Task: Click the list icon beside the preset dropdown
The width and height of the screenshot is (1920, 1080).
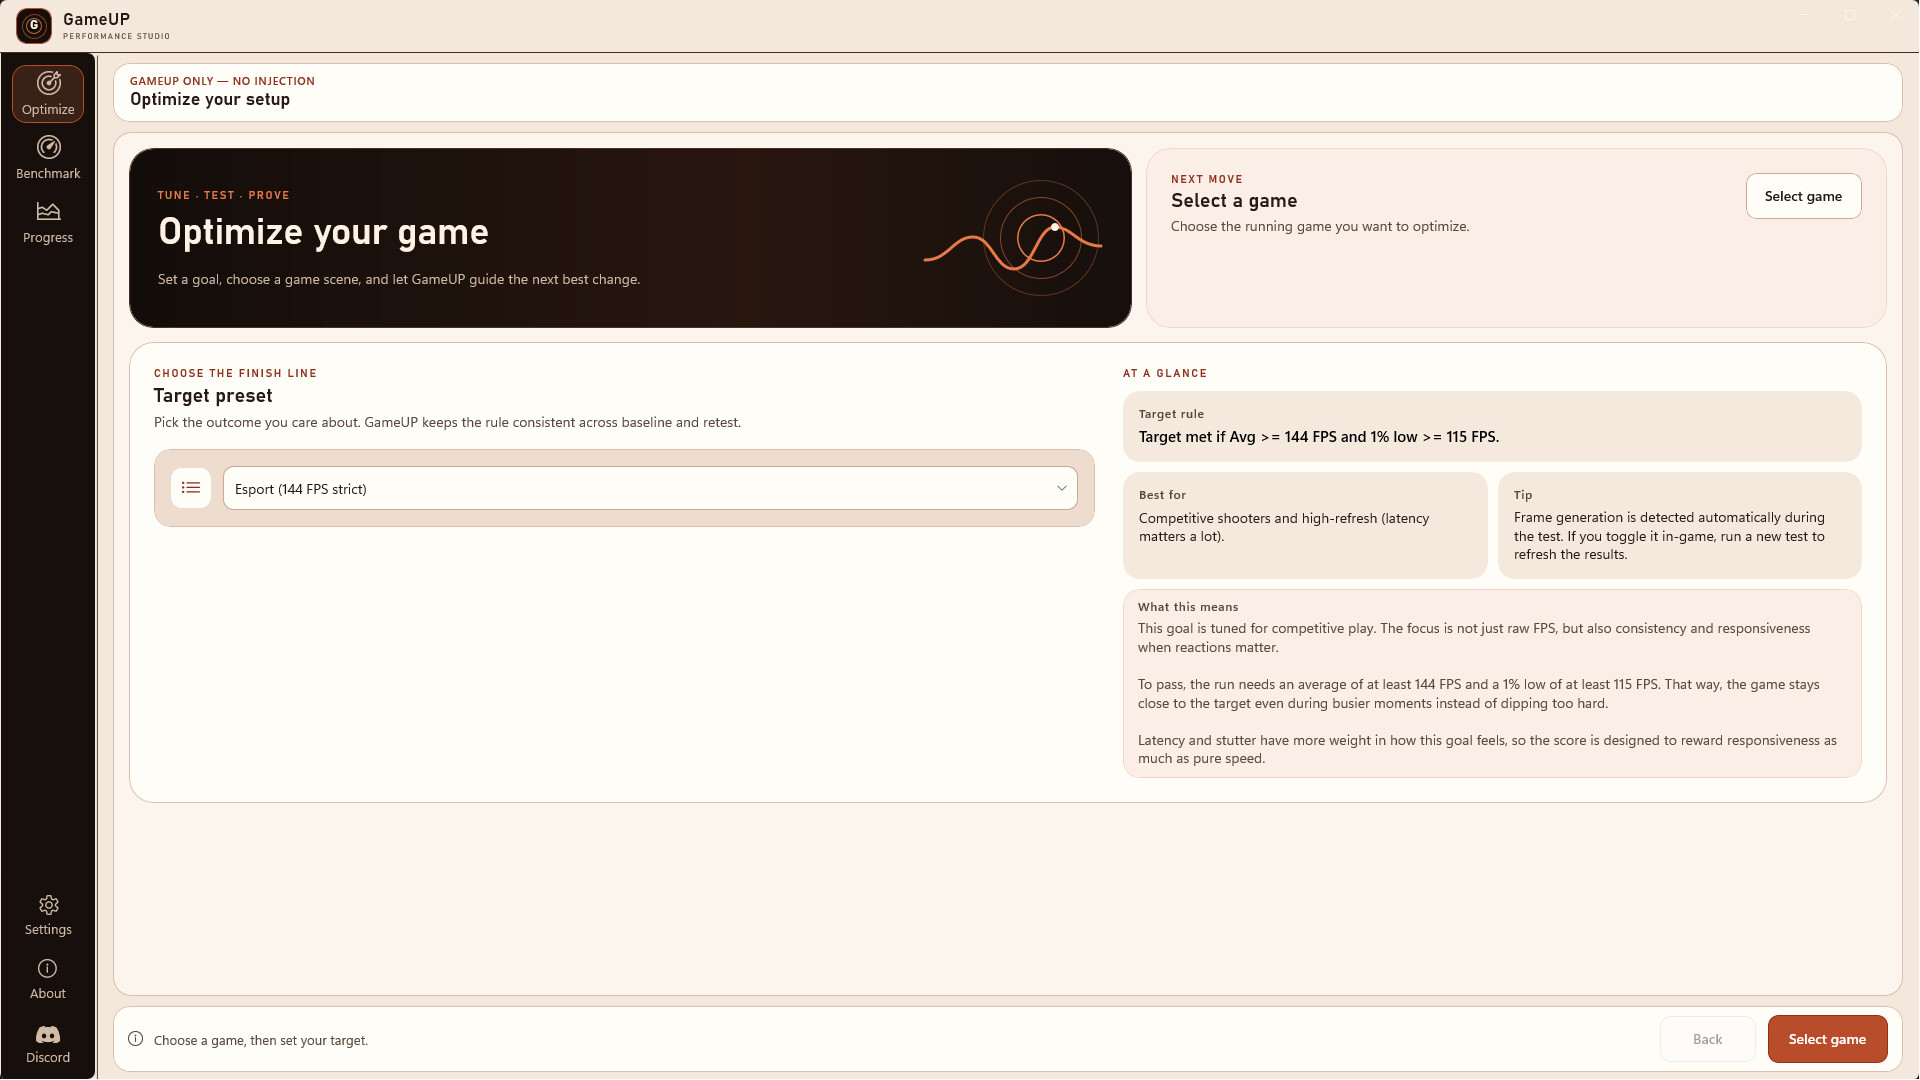Action: (191, 488)
